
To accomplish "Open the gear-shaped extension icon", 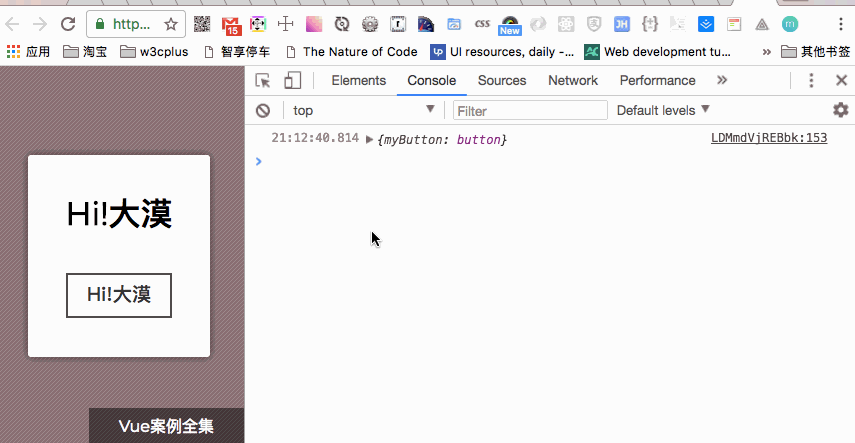I will click(x=370, y=24).
